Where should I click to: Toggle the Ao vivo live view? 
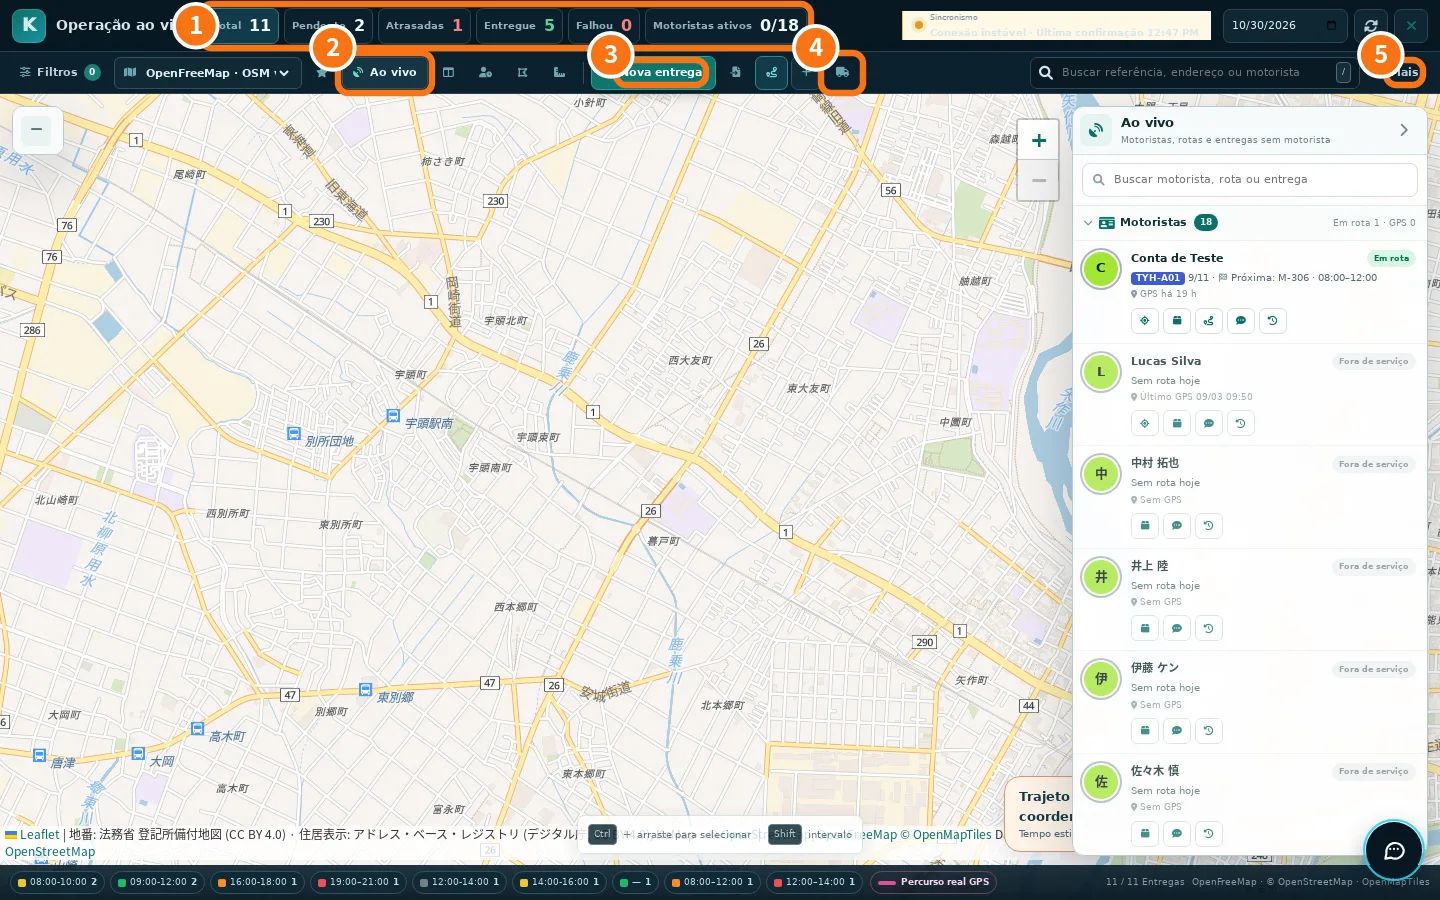(x=386, y=72)
